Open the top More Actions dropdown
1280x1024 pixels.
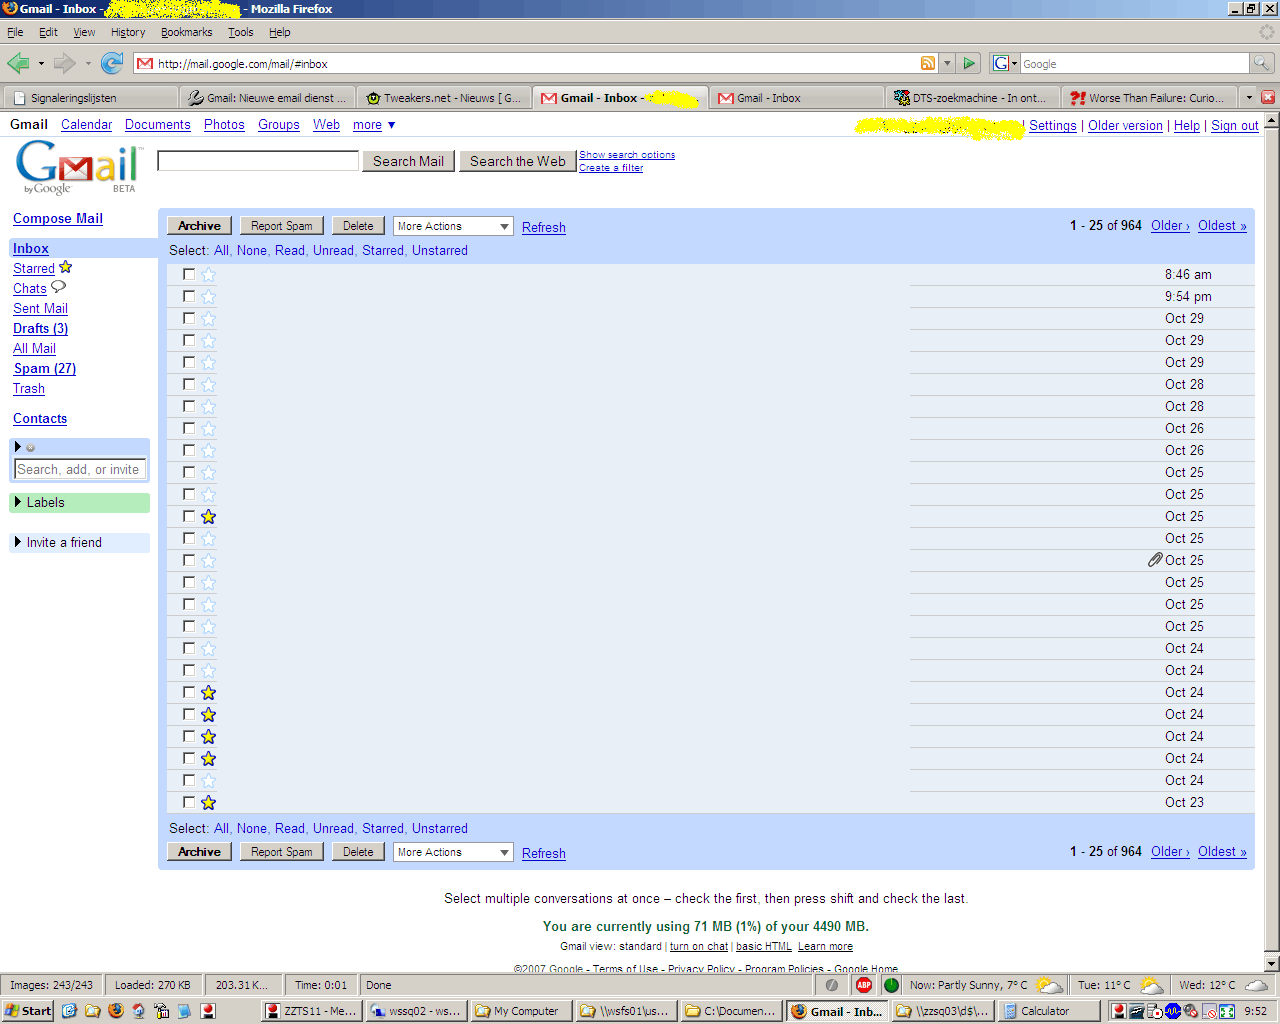pos(453,226)
